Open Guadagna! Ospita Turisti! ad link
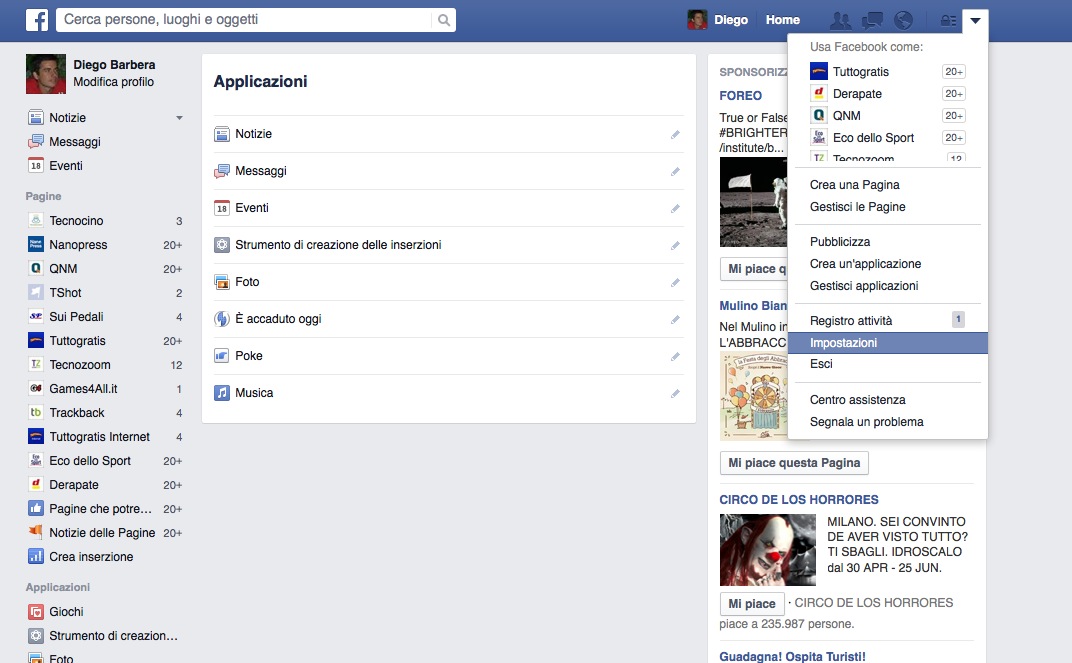Screen dimensions: 1072x663 792,656
